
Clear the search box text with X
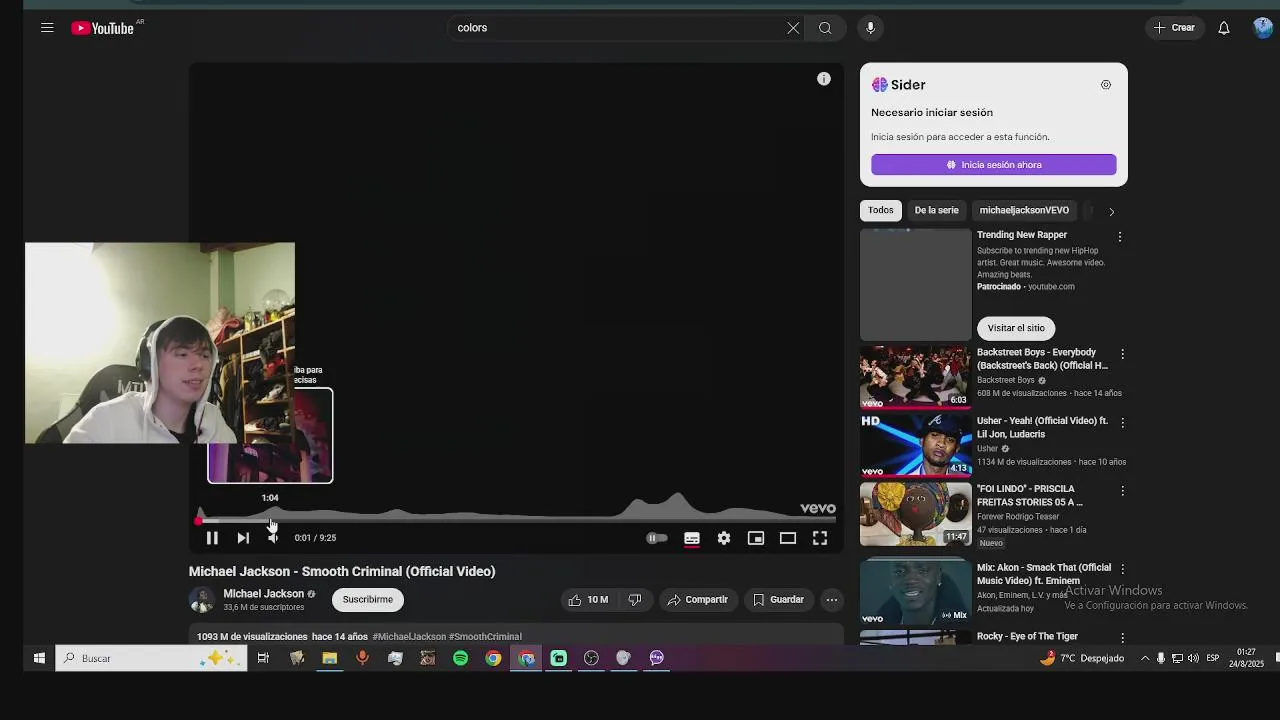[x=793, y=28]
